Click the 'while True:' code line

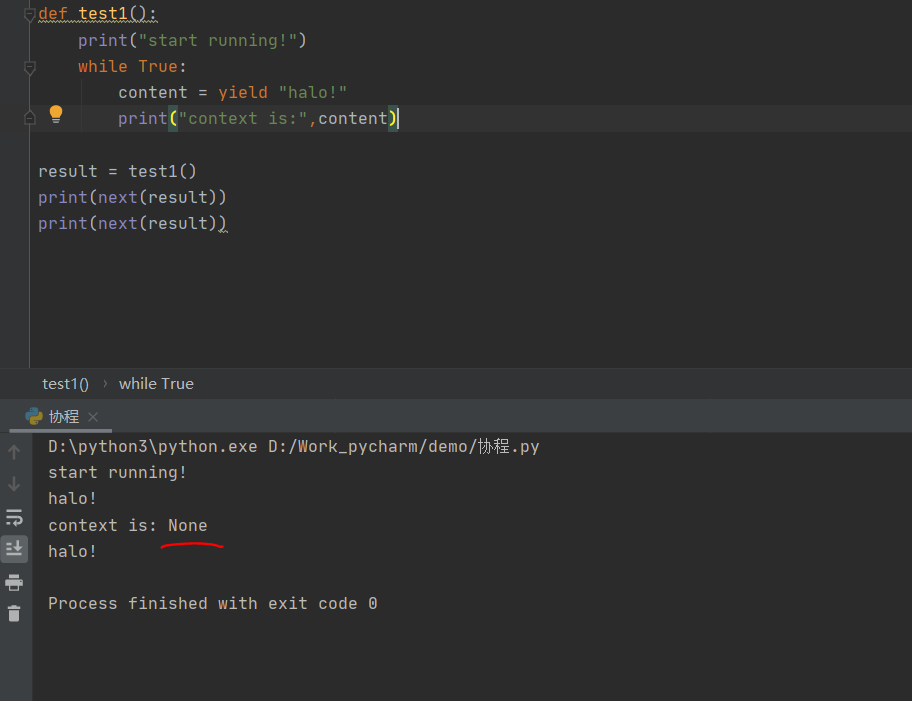(132, 66)
